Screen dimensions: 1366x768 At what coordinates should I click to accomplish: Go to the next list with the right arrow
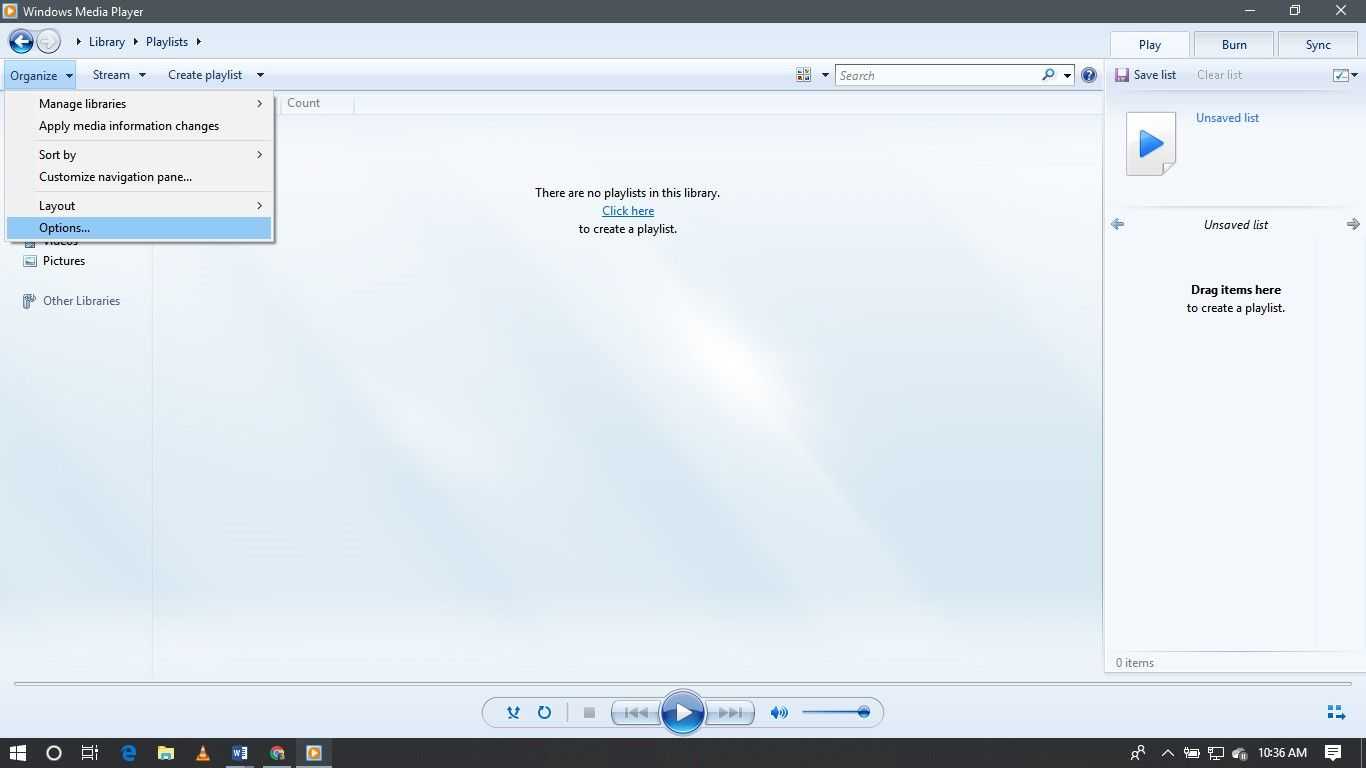1353,224
